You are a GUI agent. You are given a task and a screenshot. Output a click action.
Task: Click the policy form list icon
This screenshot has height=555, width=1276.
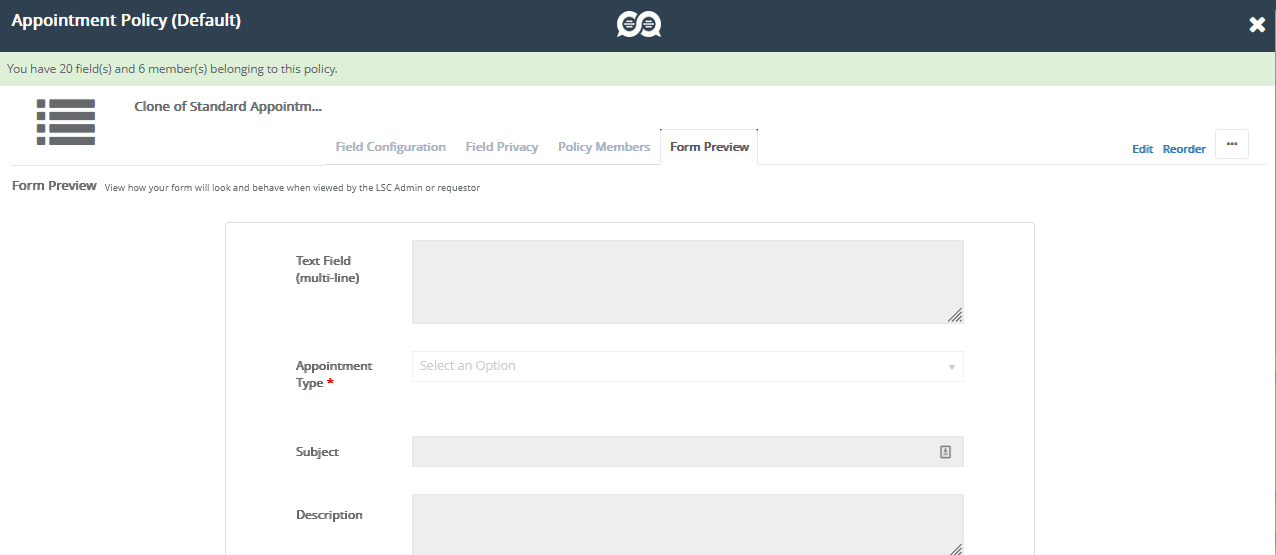[x=66, y=122]
